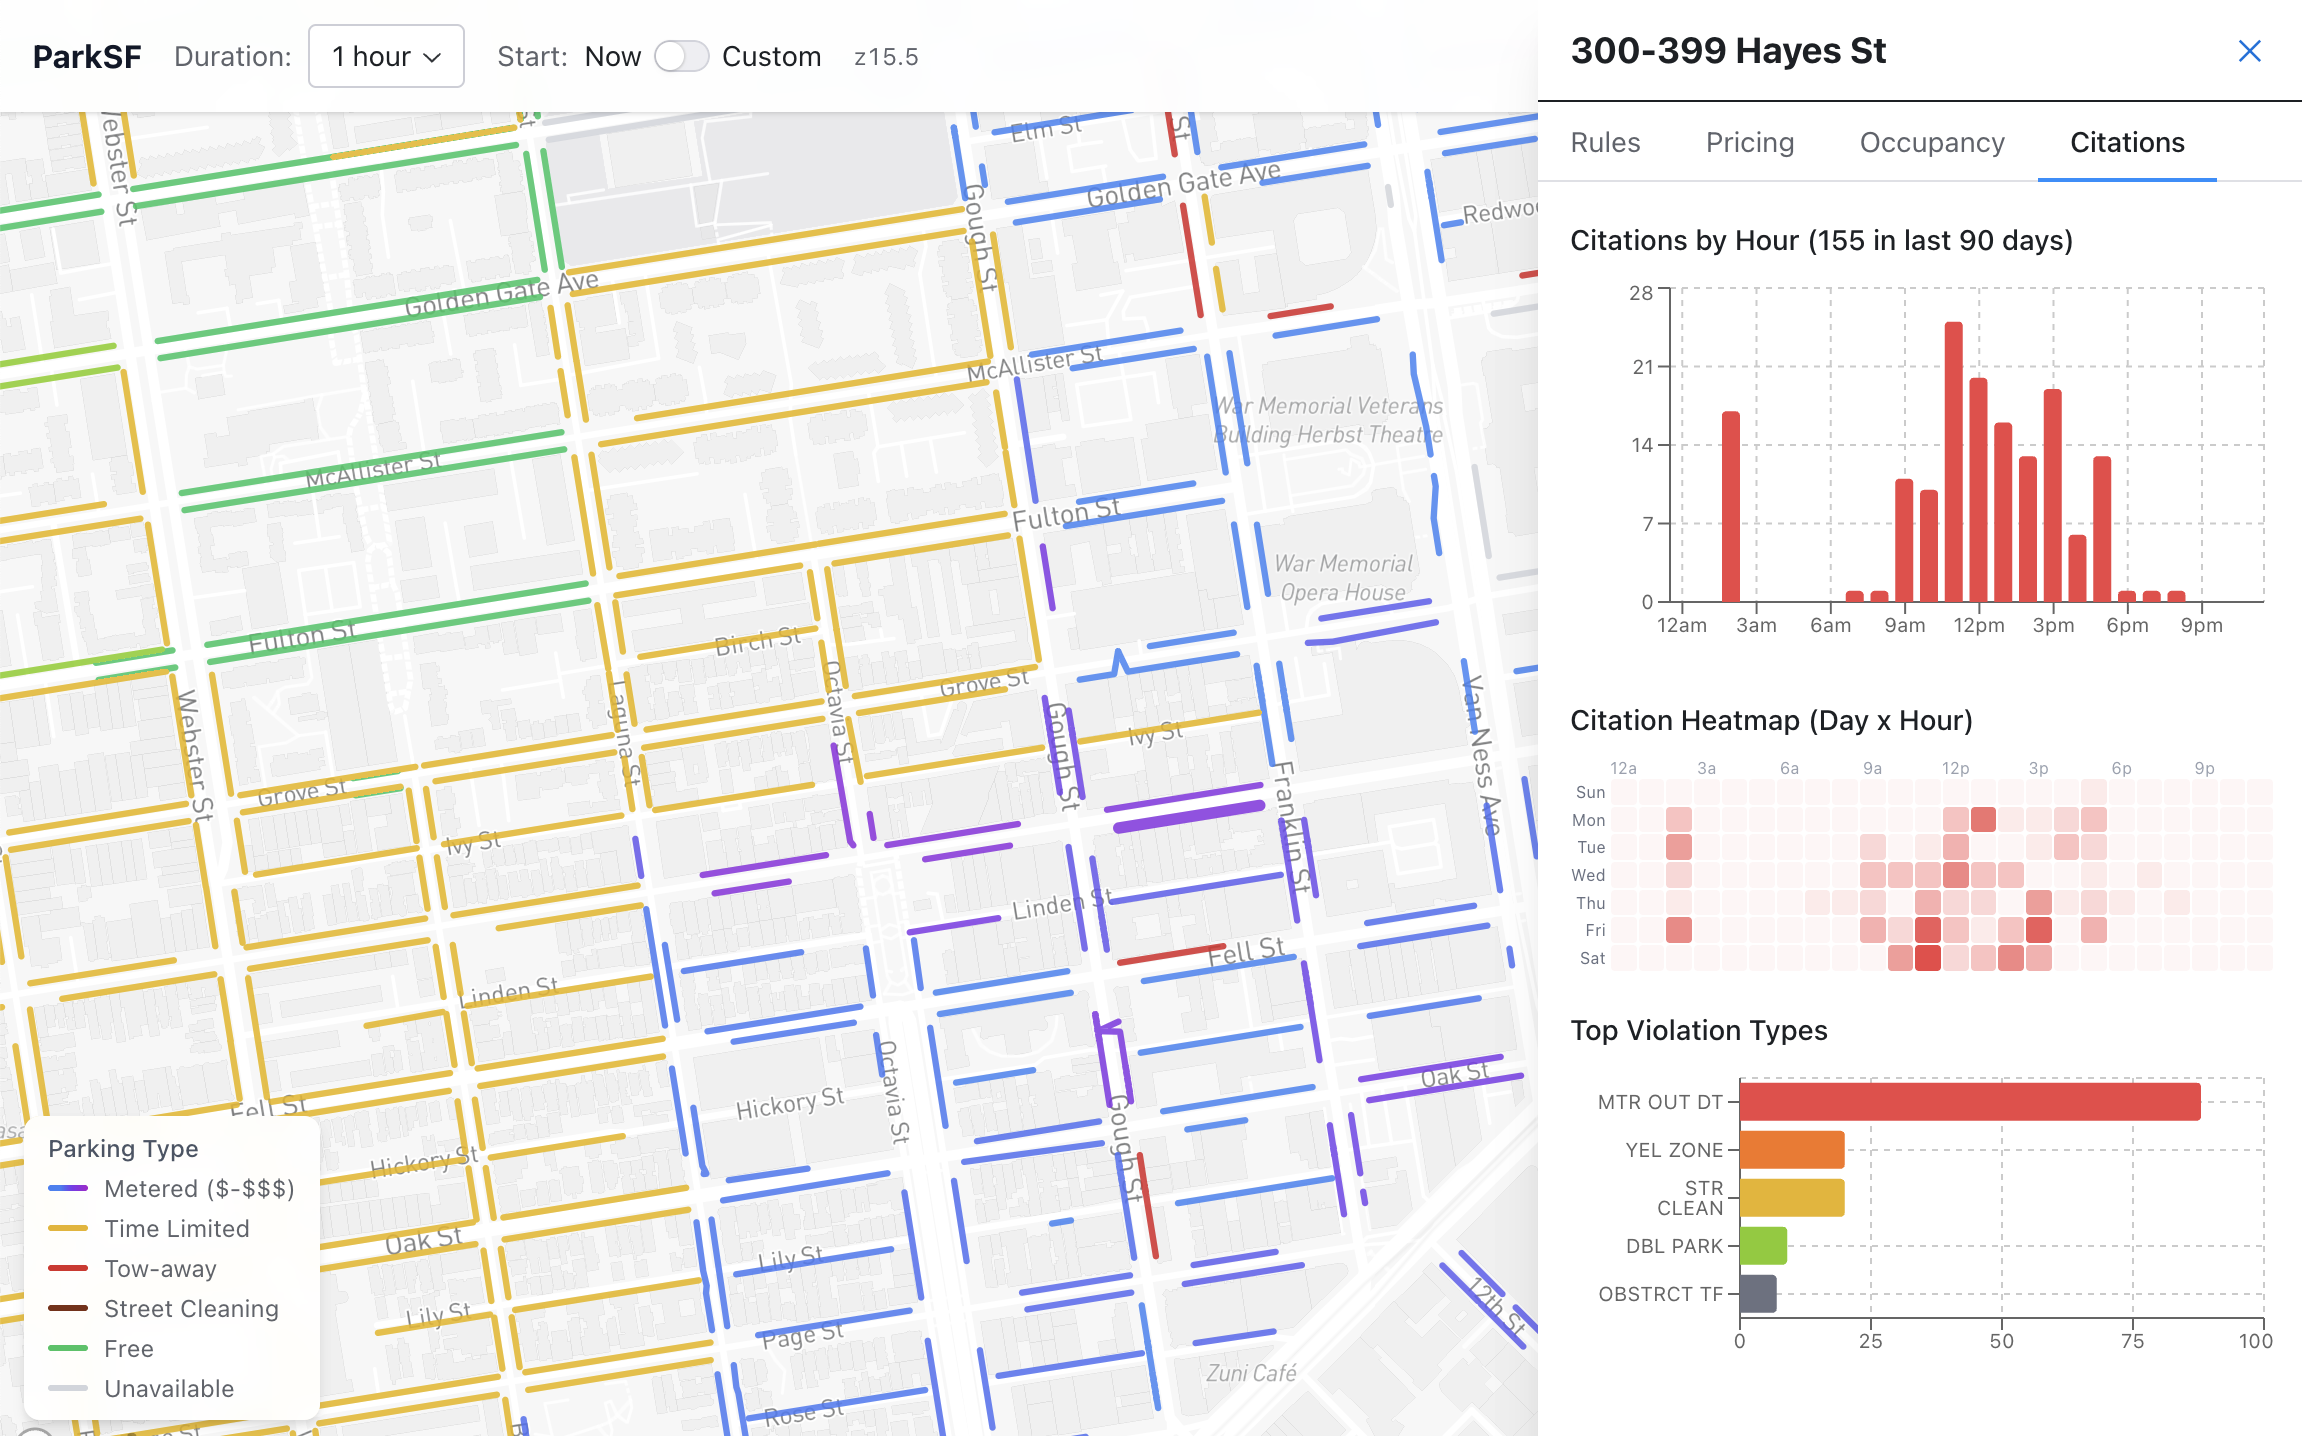Close the 300-399 Hayes St panel
The height and width of the screenshot is (1436, 2302).
(2250, 51)
